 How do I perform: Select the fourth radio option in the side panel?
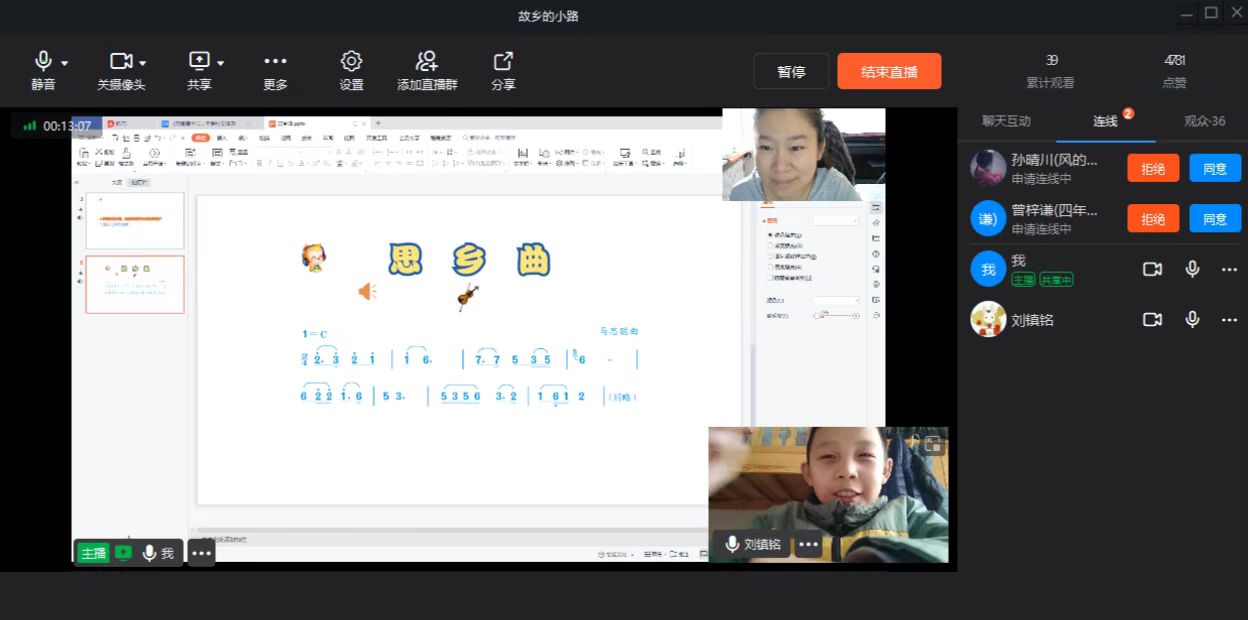coord(770,267)
